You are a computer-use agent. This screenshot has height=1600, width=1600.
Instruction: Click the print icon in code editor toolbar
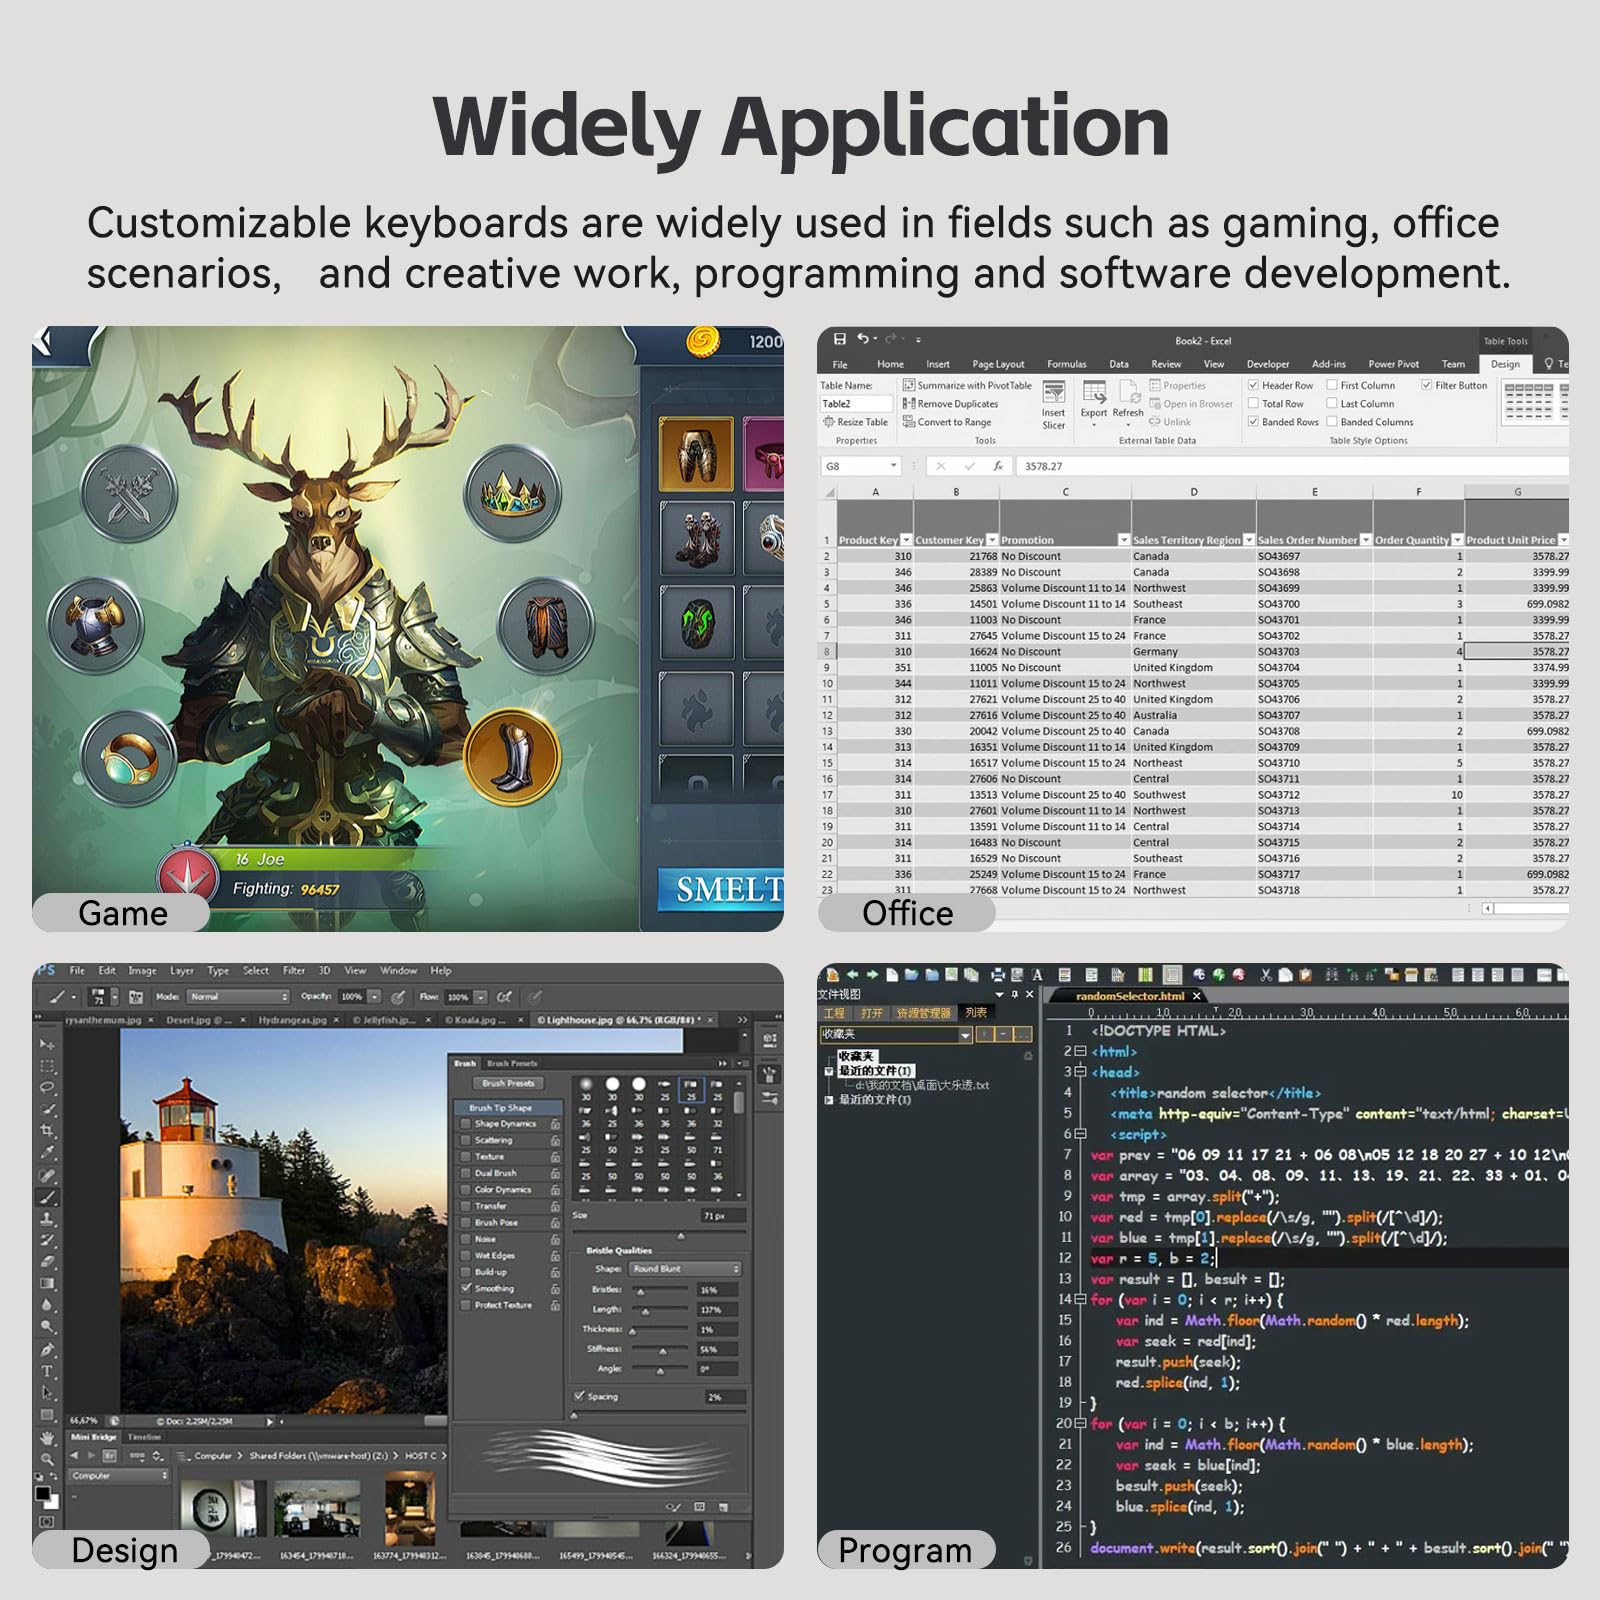click(x=998, y=974)
